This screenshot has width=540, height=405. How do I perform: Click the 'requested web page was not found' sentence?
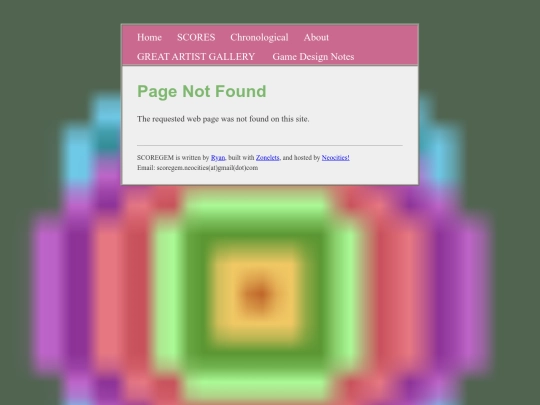[223, 119]
